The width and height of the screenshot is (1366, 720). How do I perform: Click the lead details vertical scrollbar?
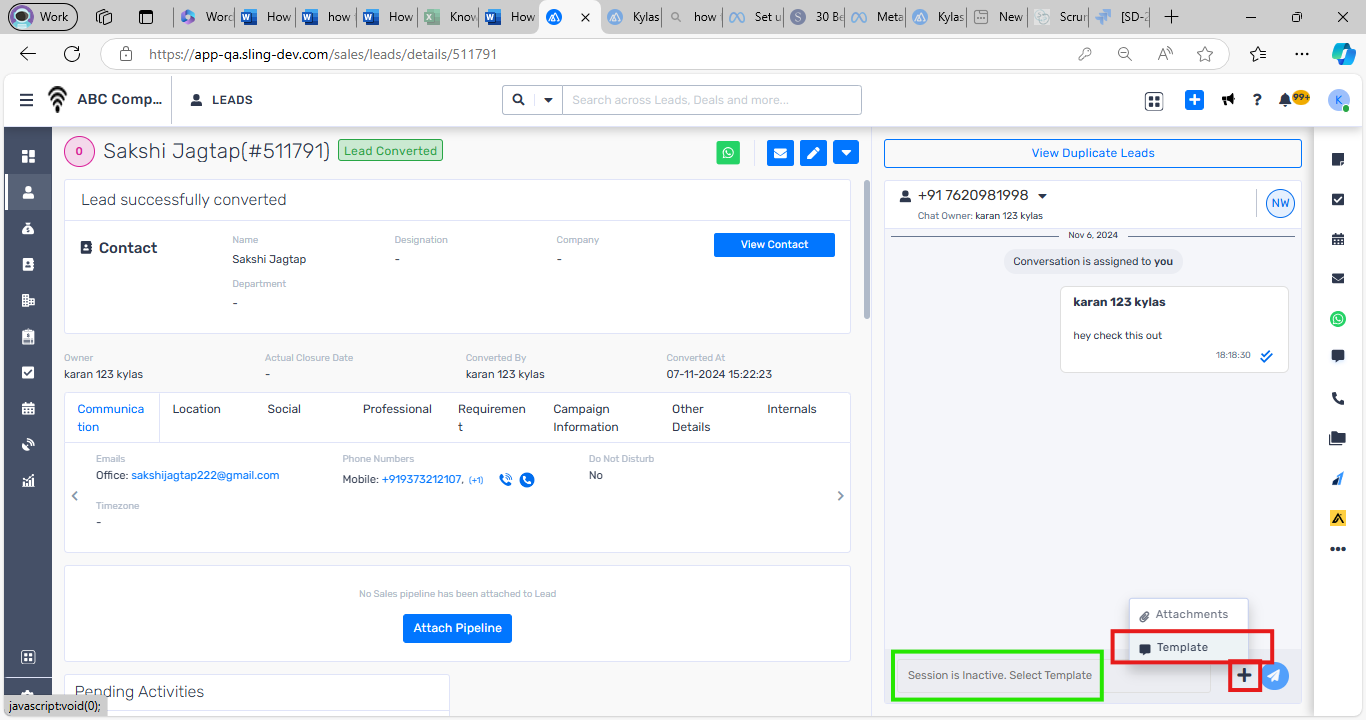[x=866, y=250]
